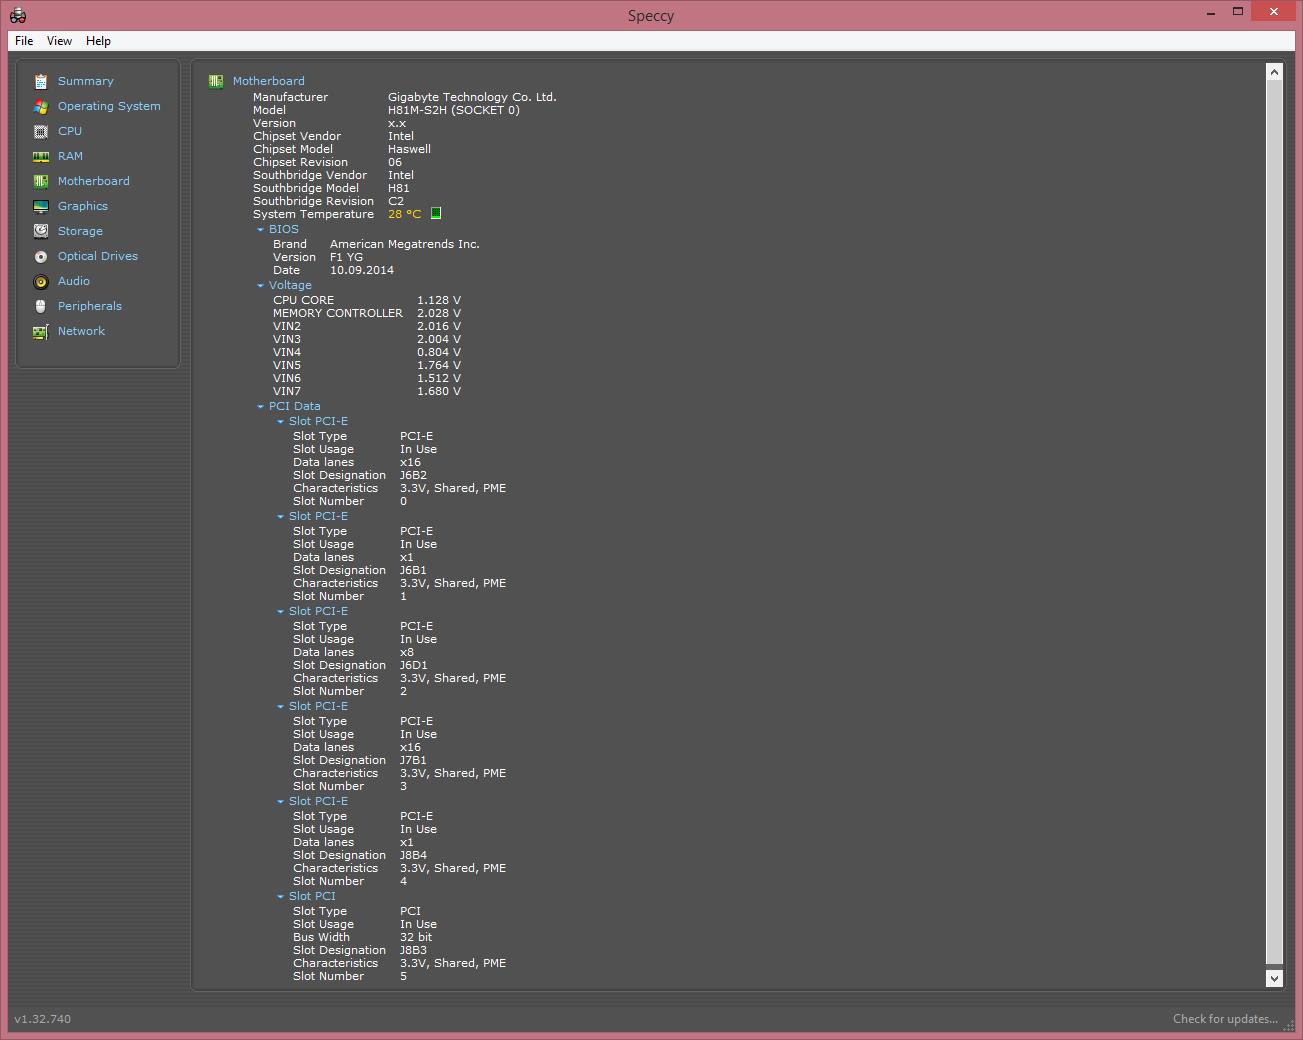The height and width of the screenshot is (1040, 1303).
Task: Click the Storage drive icon in sidebar
Action: [x=40, y=231]
